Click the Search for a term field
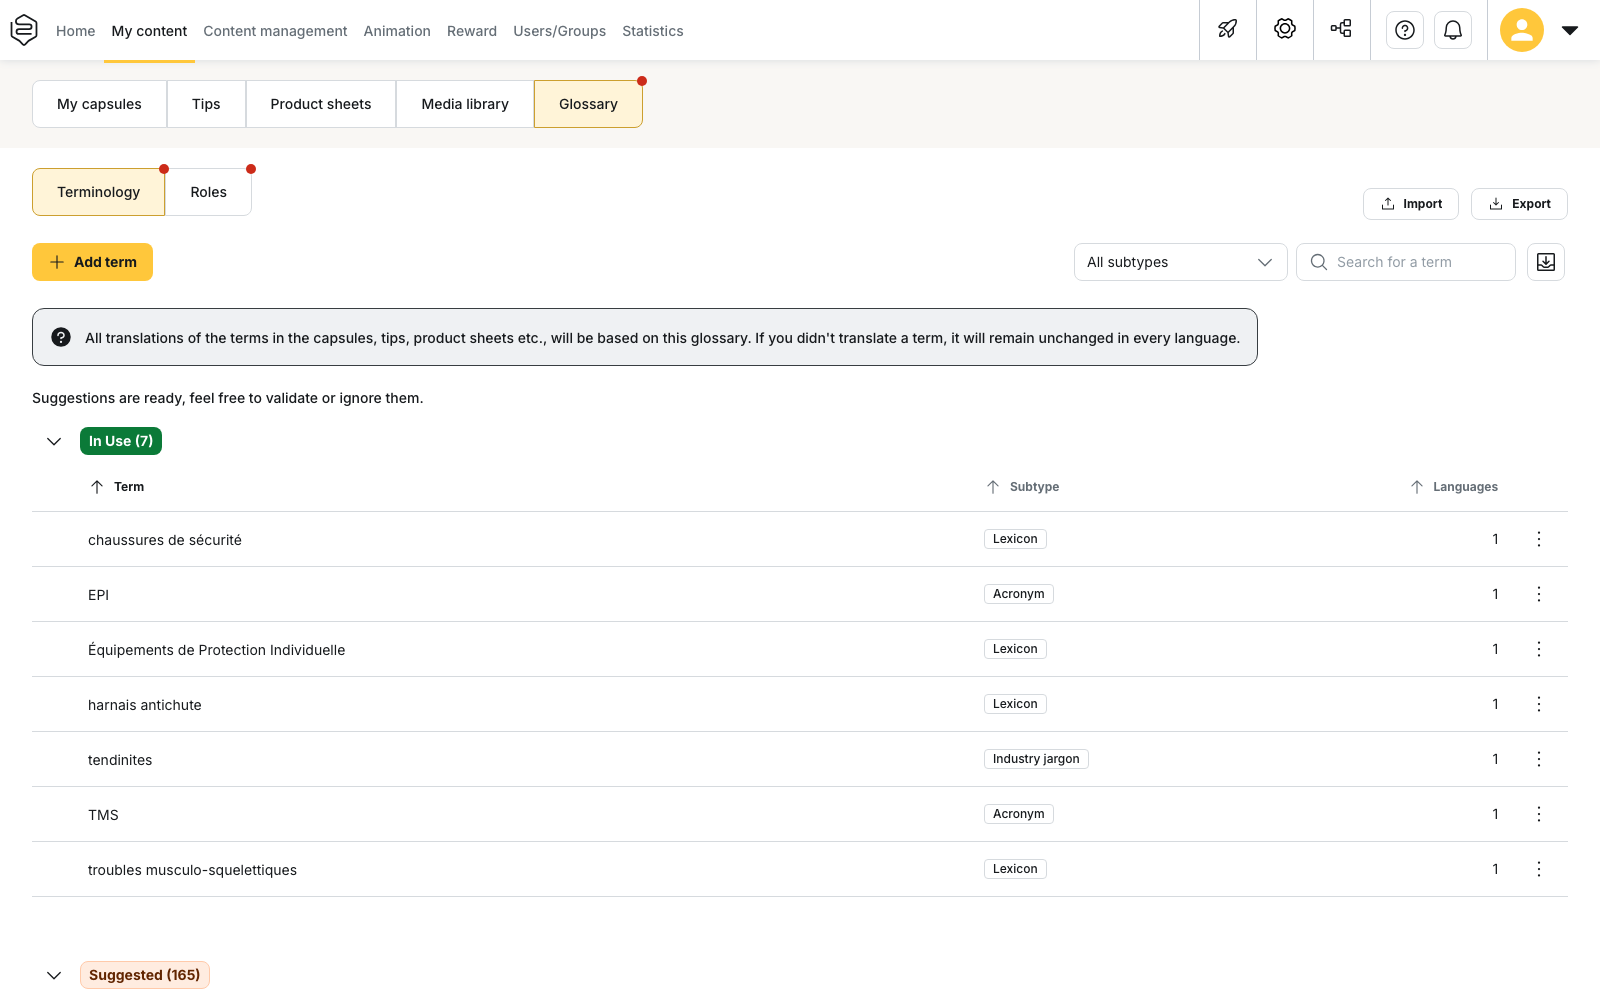 point(1406,262)
